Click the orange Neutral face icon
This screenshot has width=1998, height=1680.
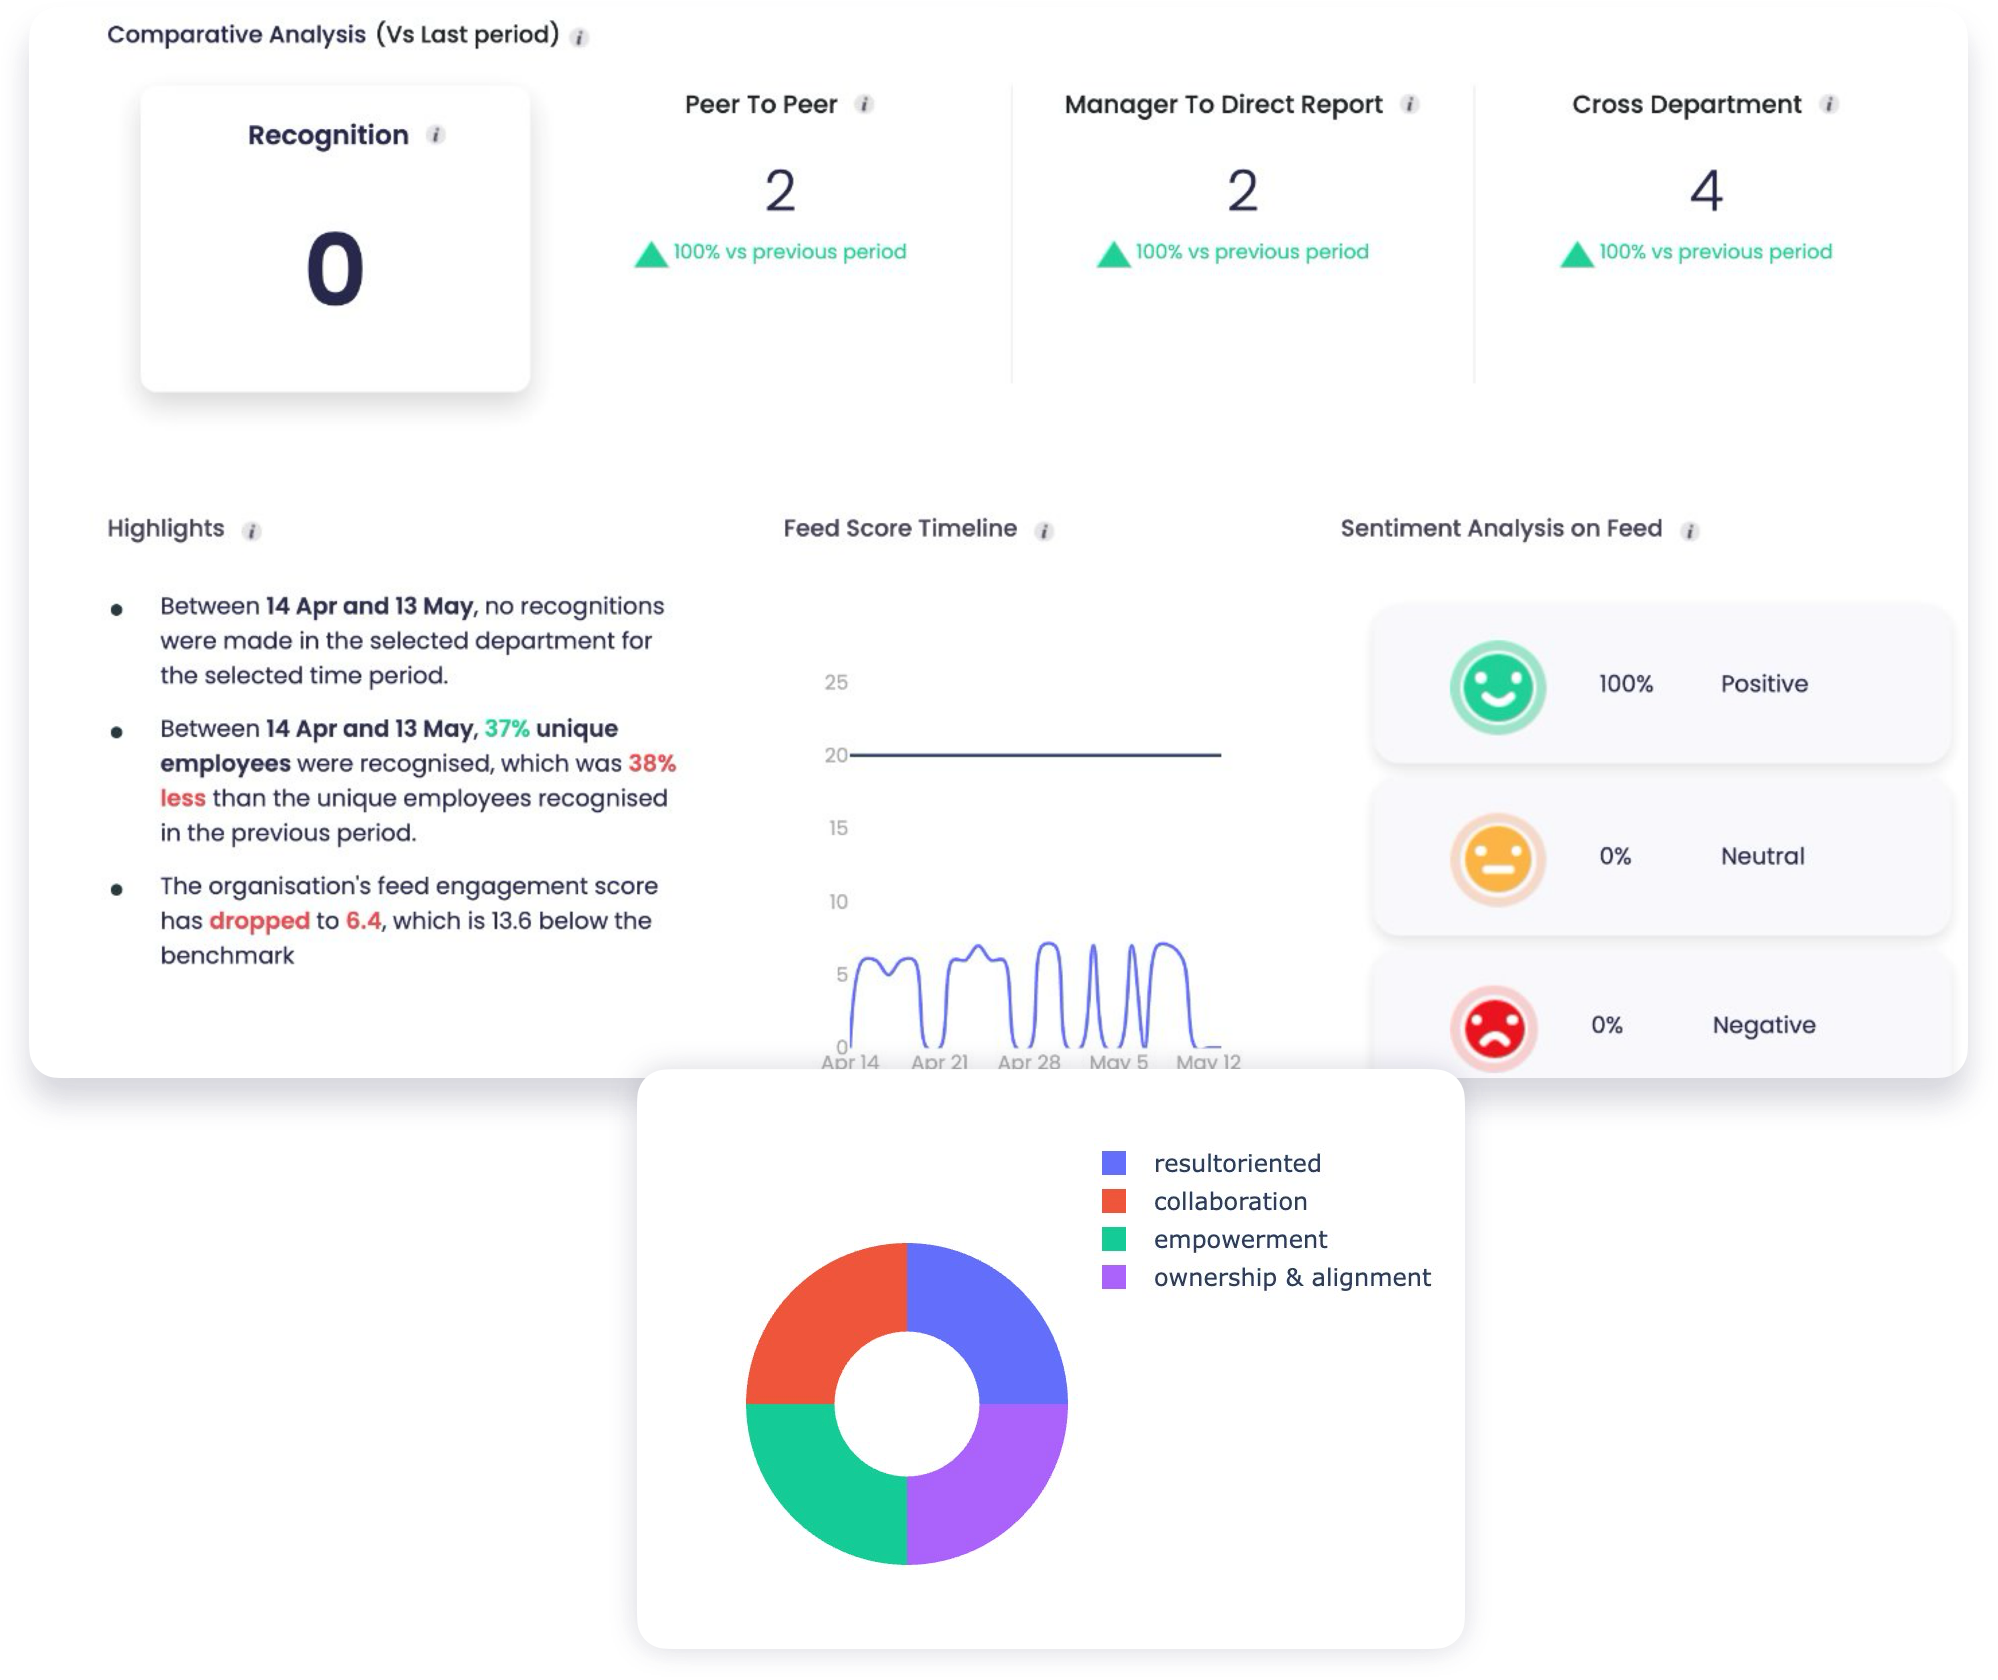coord(1497,859)
